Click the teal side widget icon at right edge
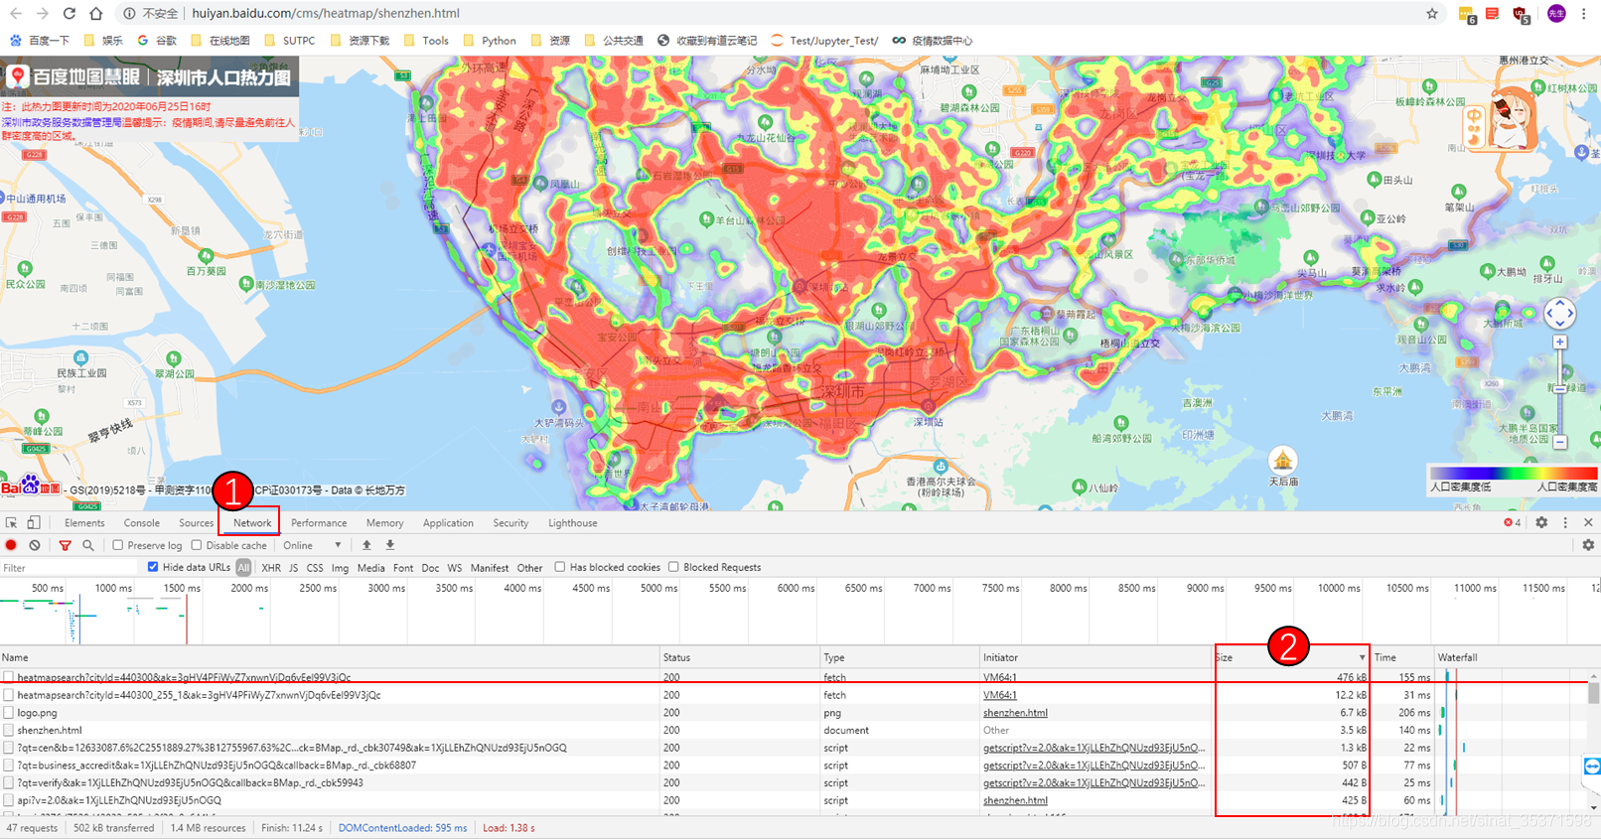This screenshot has width=1601, height=839. 1592,766
